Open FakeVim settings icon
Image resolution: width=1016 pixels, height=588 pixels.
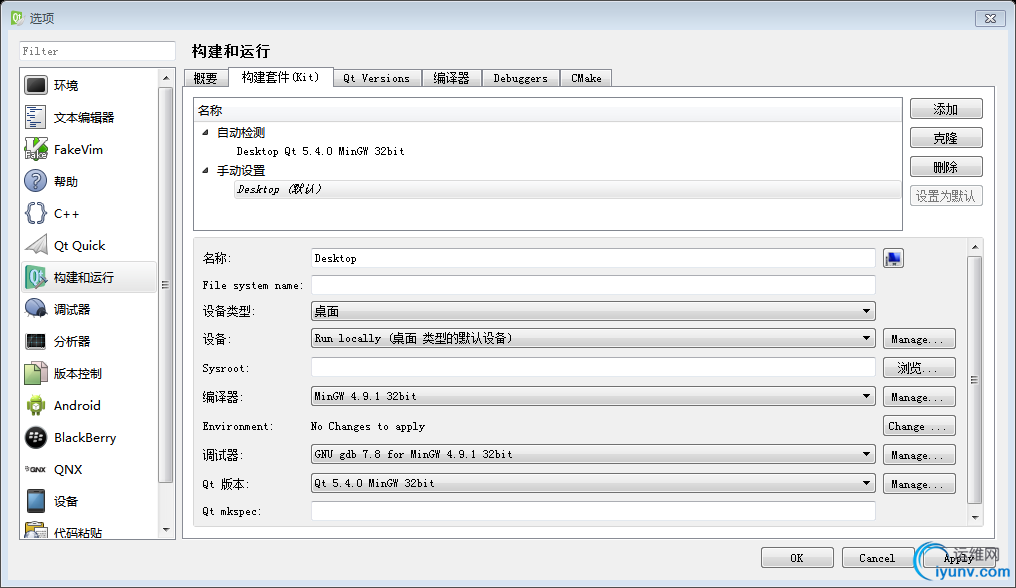(x=36, y=149)
